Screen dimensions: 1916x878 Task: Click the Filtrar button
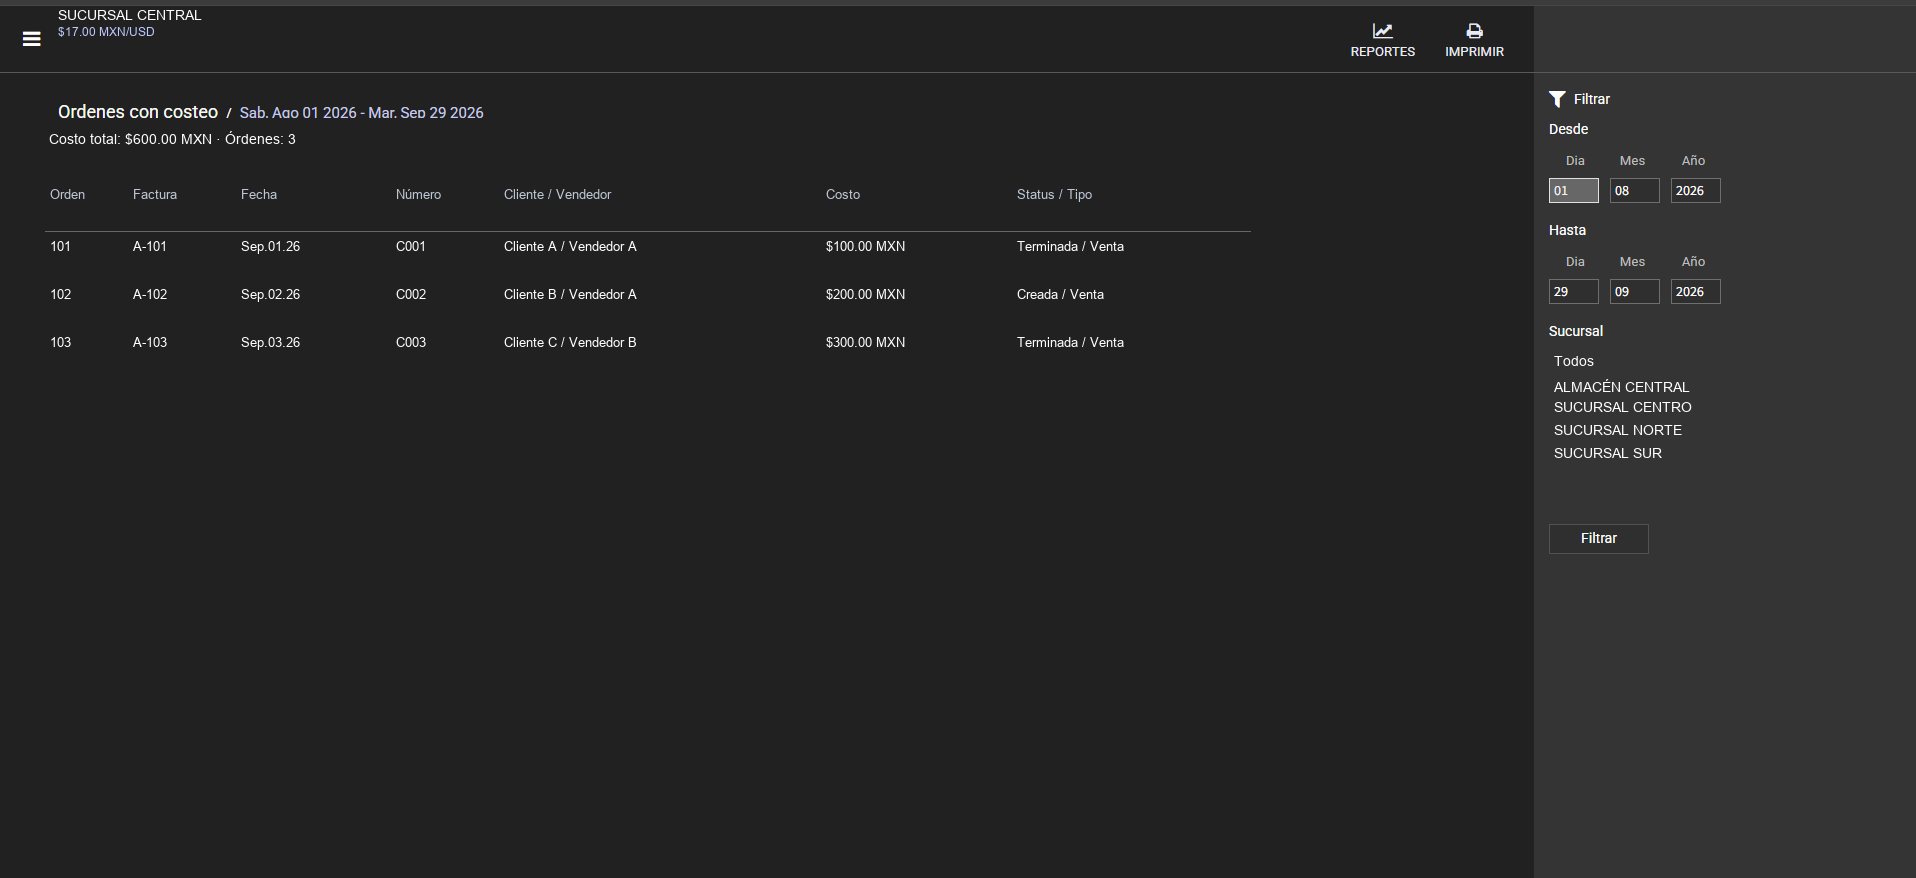point(1599,539)
